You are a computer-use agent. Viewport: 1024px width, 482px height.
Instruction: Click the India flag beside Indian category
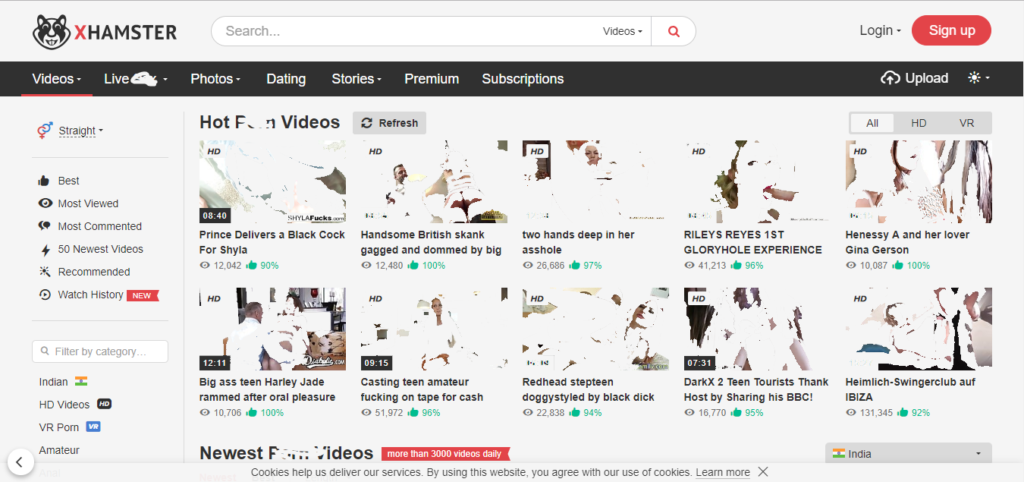pos(81,381)
